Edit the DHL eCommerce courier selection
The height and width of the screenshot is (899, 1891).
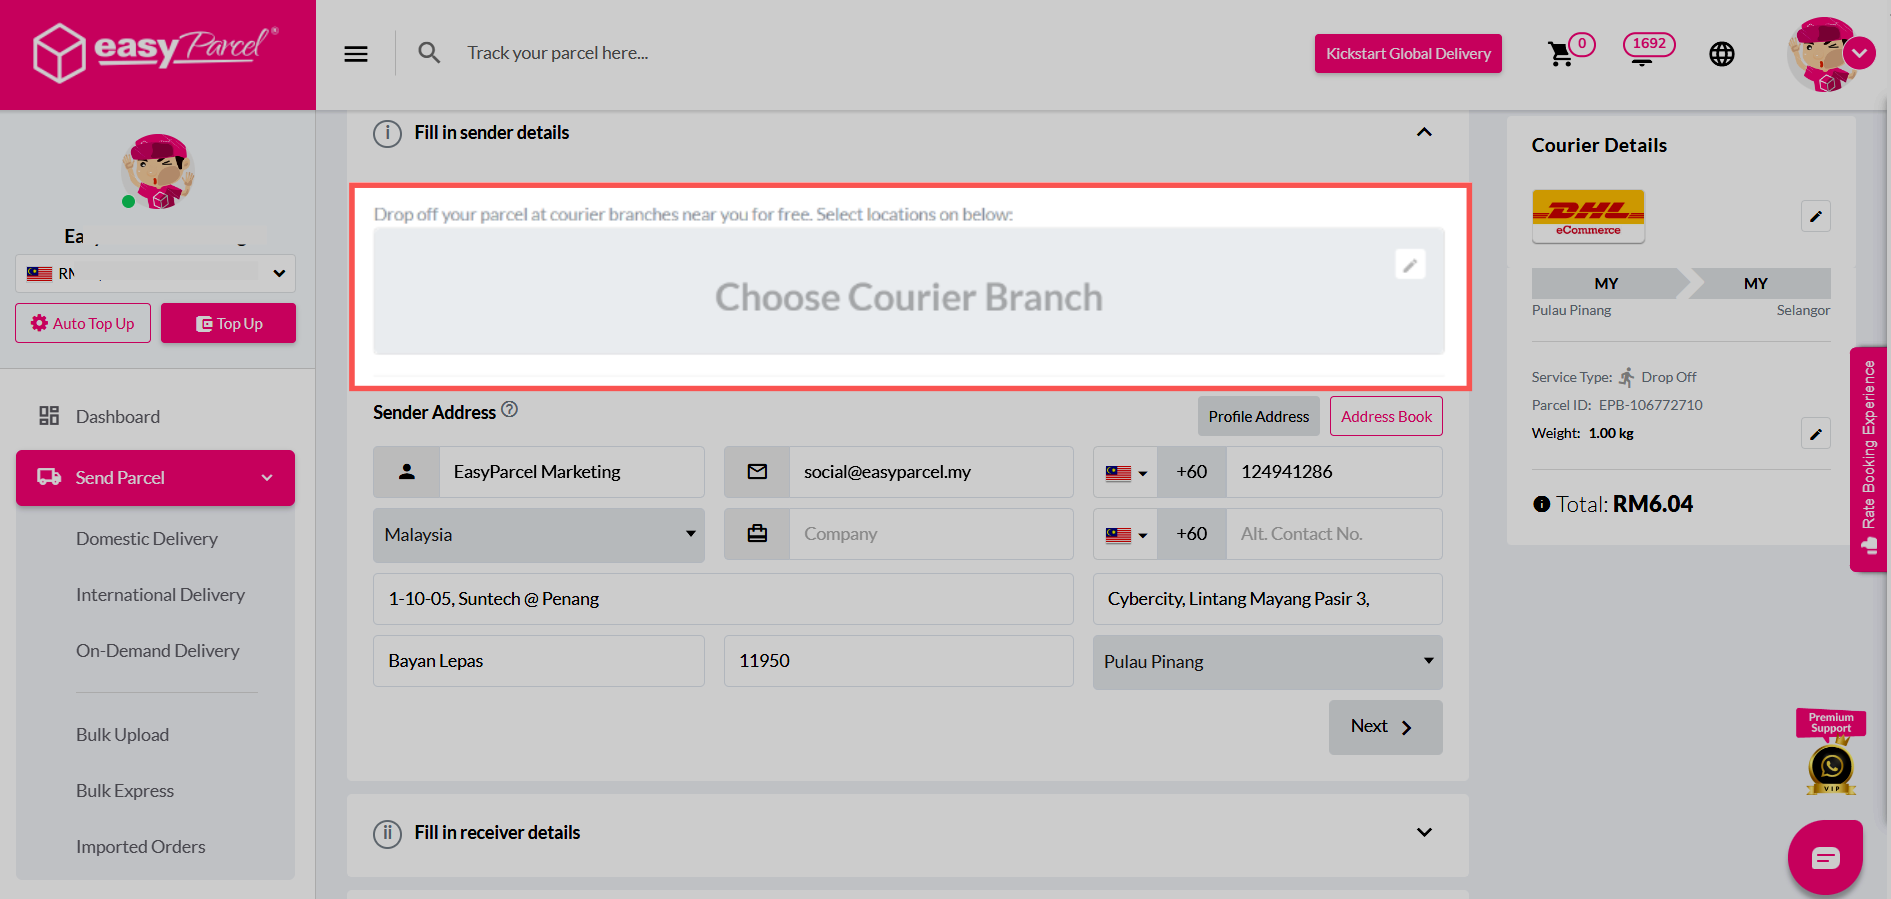click(1816, 216)
